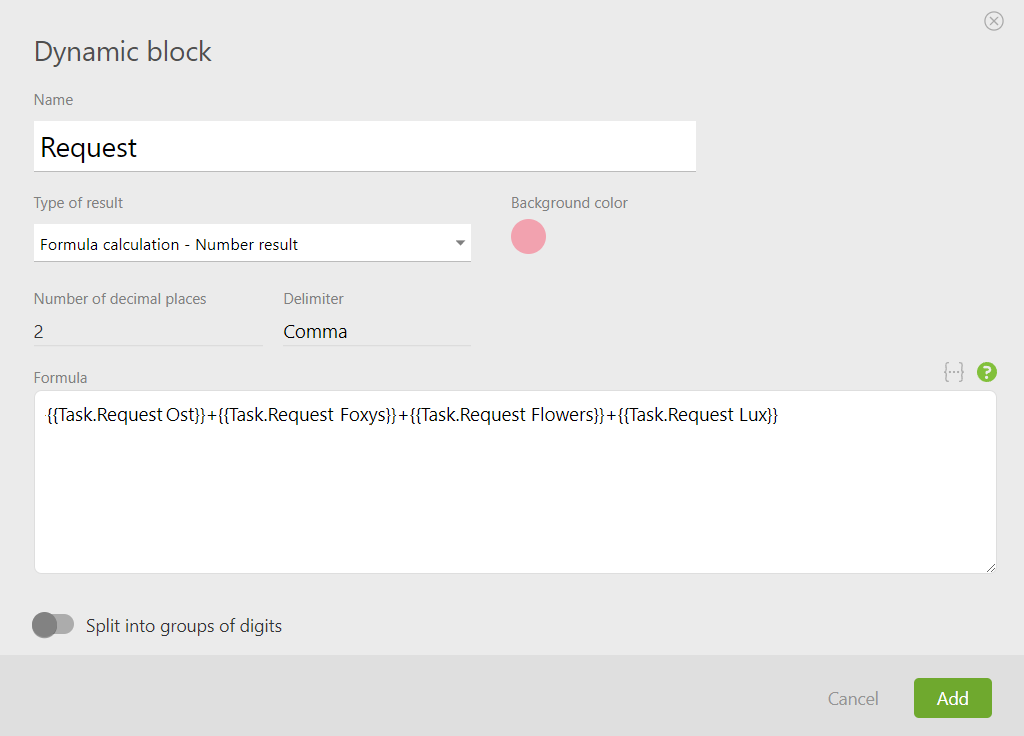This screenshot has height=736, width=1024.
Task: Close the Dynamic block dialog
Action: pyautogui.click(x=993, y=22)
